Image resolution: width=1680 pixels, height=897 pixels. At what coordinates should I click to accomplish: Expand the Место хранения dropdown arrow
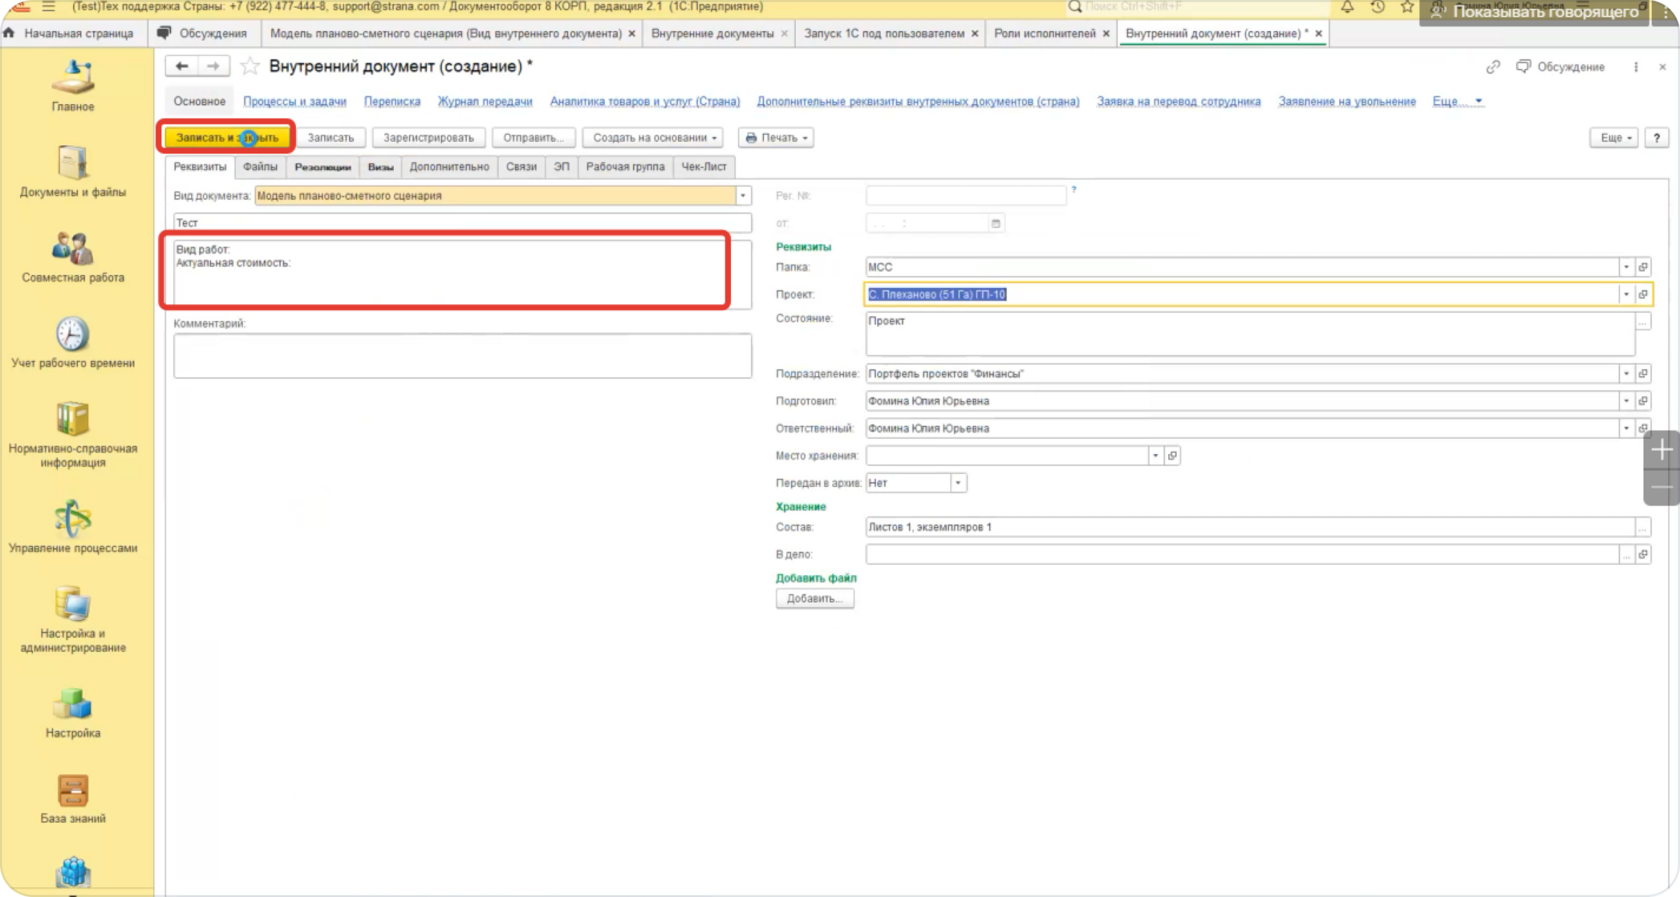click(x=1155, y=455)
